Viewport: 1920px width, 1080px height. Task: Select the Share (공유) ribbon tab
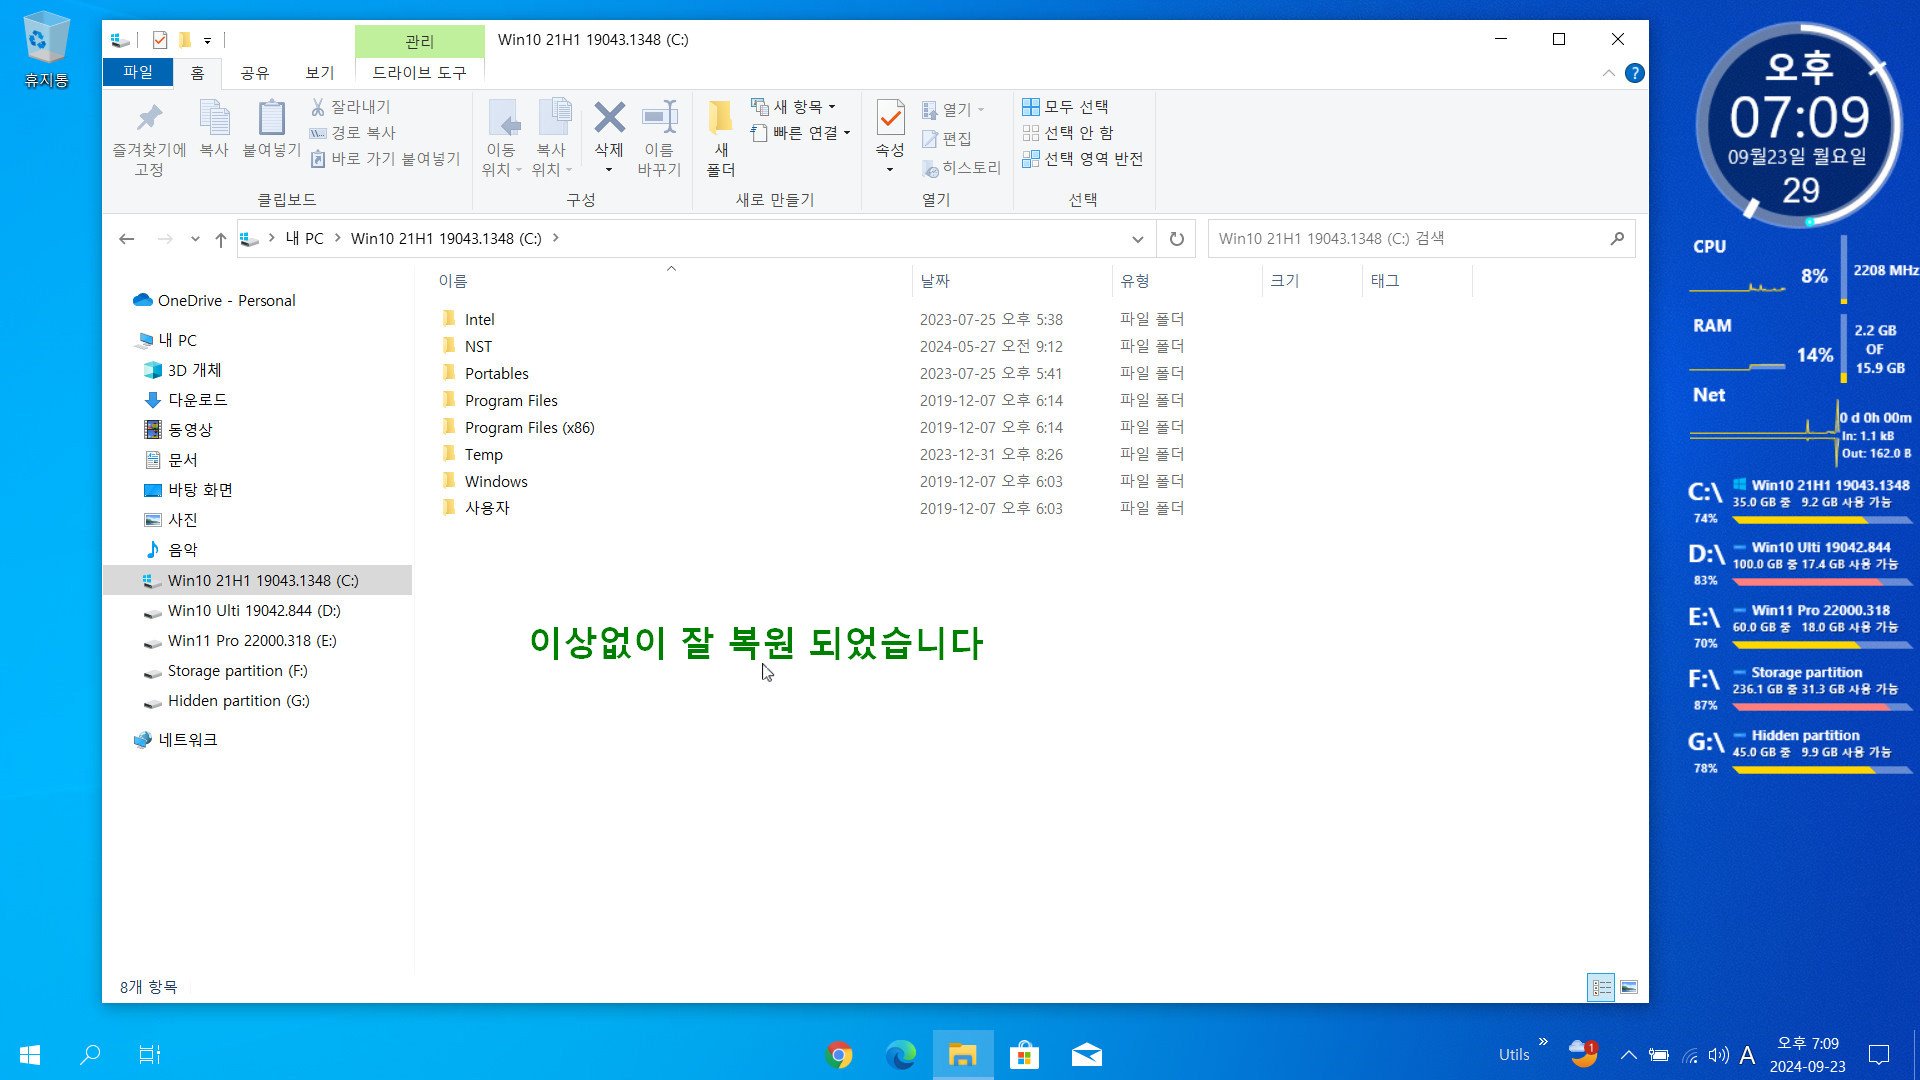pyautogui.click(x=254, y=73)
